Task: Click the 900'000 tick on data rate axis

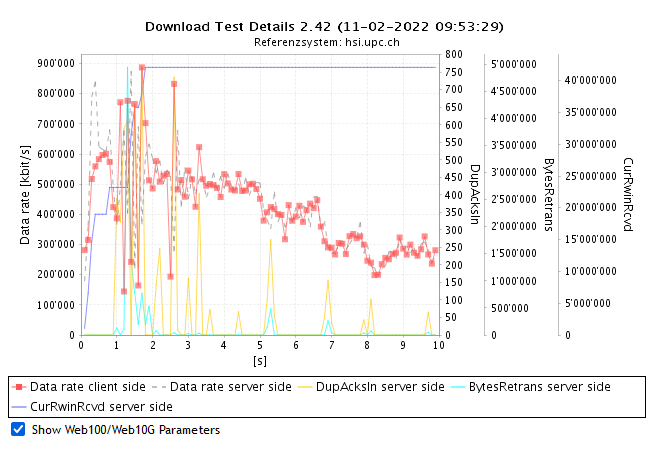Action: pos(54,63)
